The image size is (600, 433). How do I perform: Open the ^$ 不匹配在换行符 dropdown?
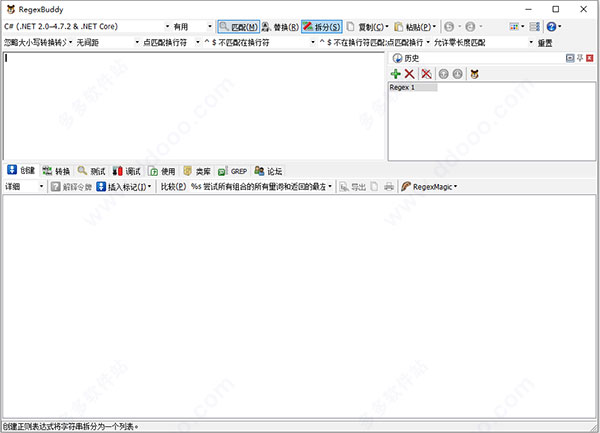(x=259, y=42)
